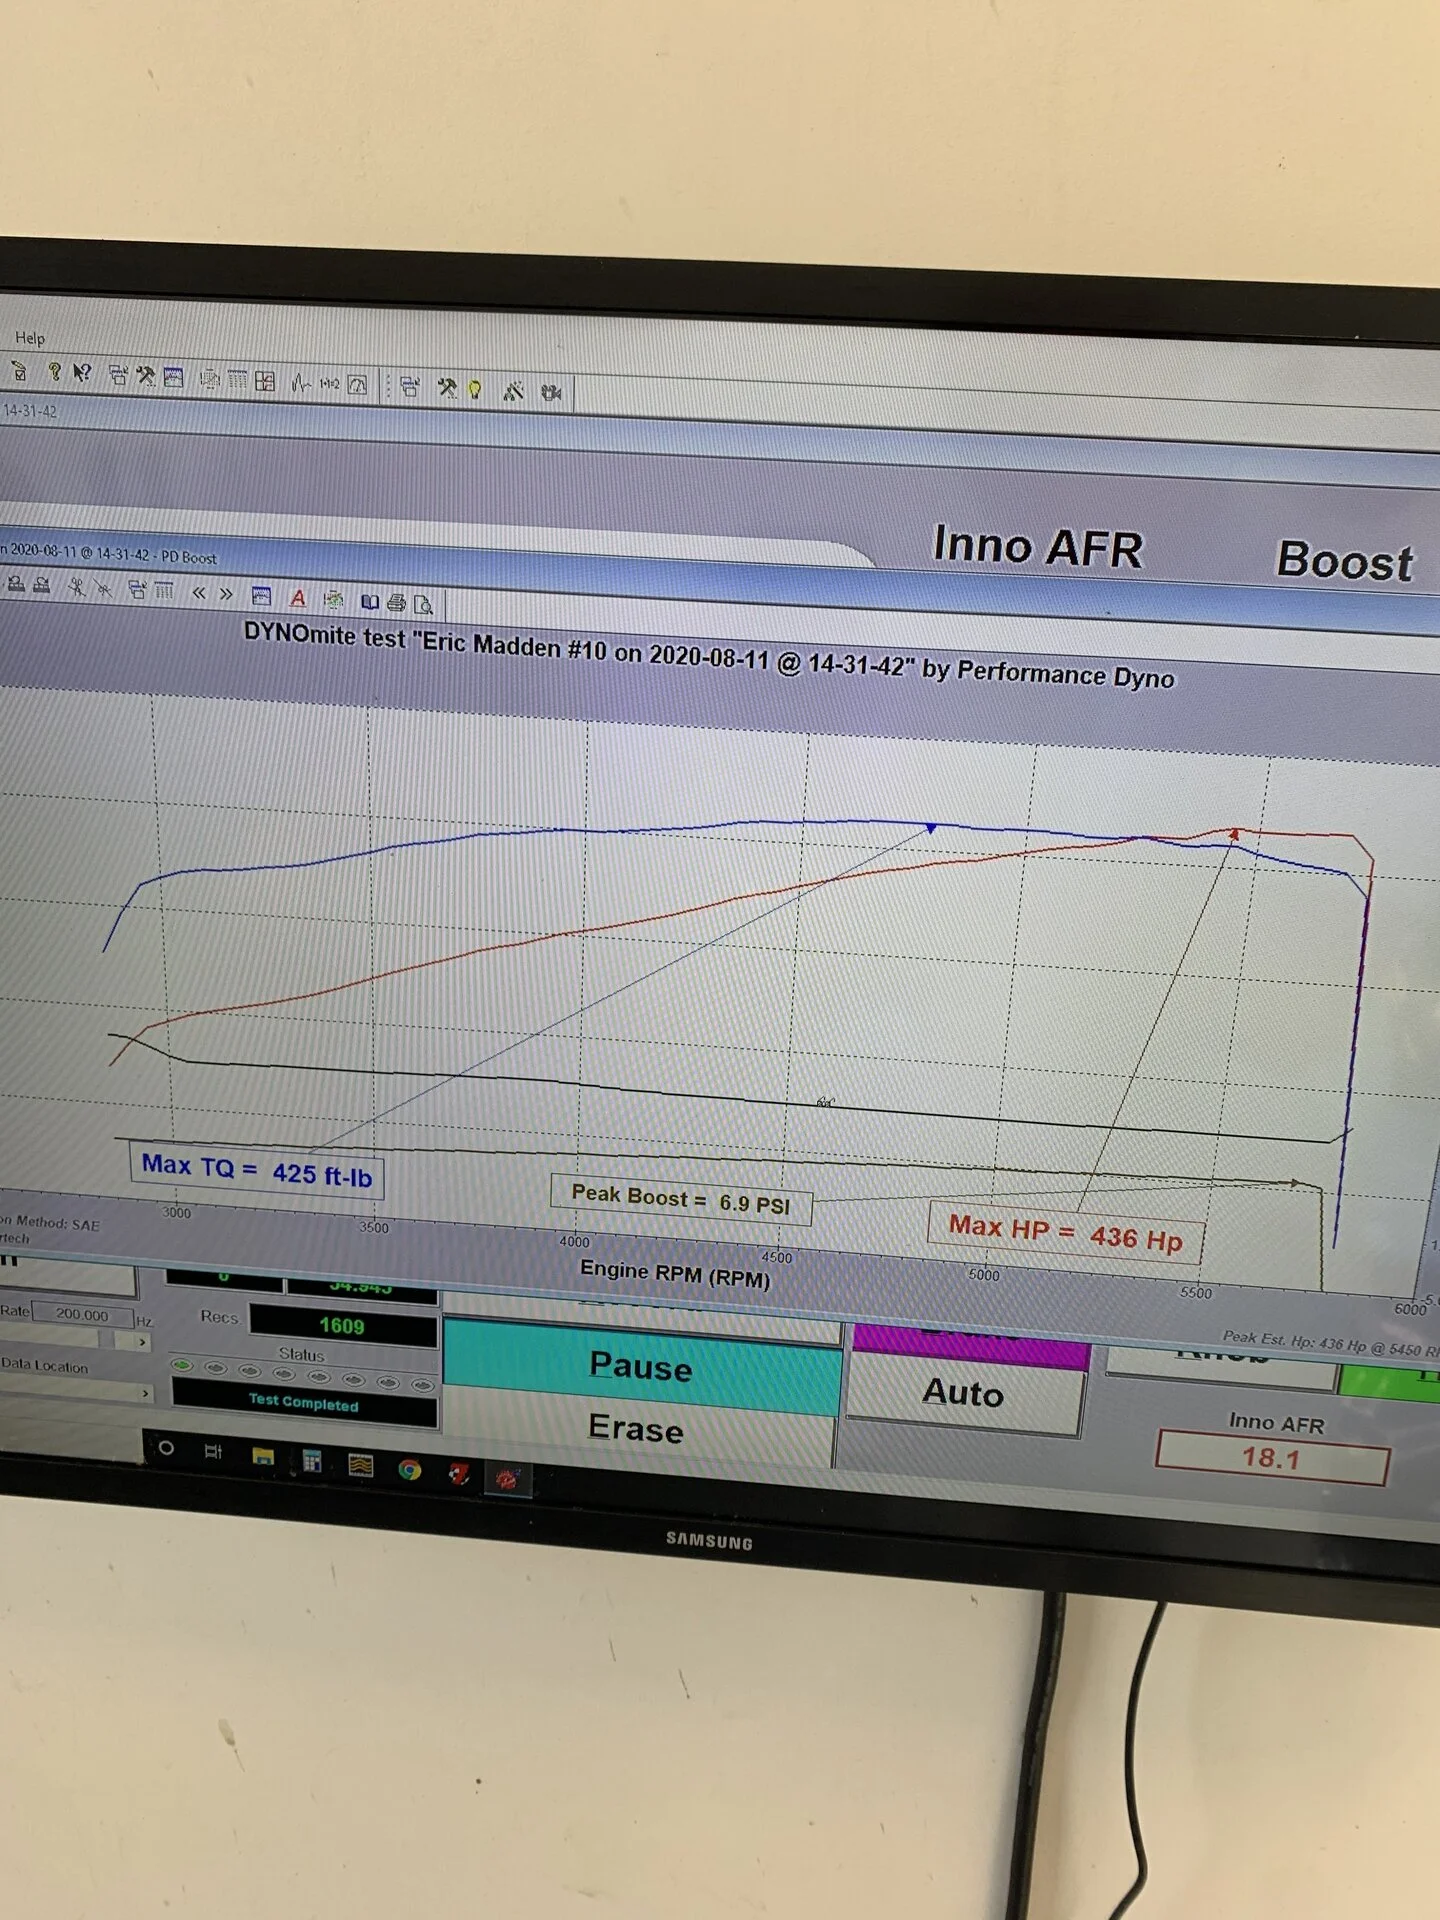The image size is (1440, 1920).
Task: Click the Max HP = 436 Hp label
Action: tap(1066, 1232)
